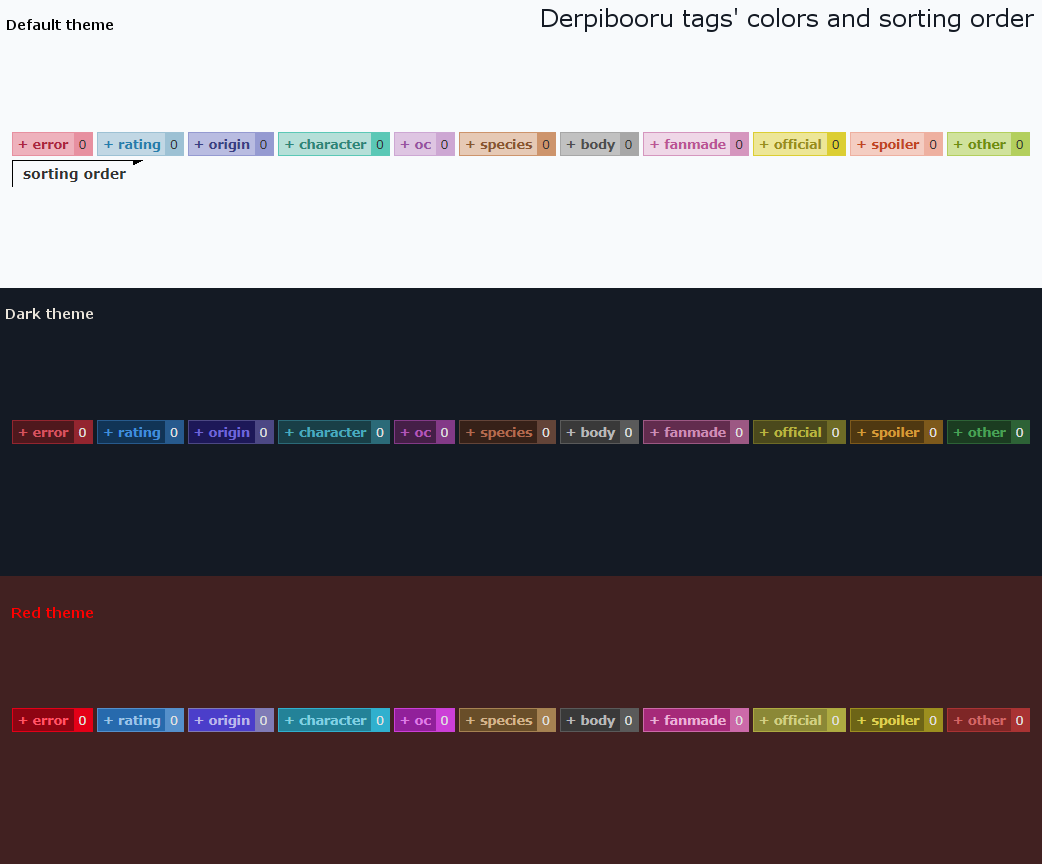Click the plus on Dark theme species tag
Viewport: 1042px width, 864px height.
click(x=470, y=432)
